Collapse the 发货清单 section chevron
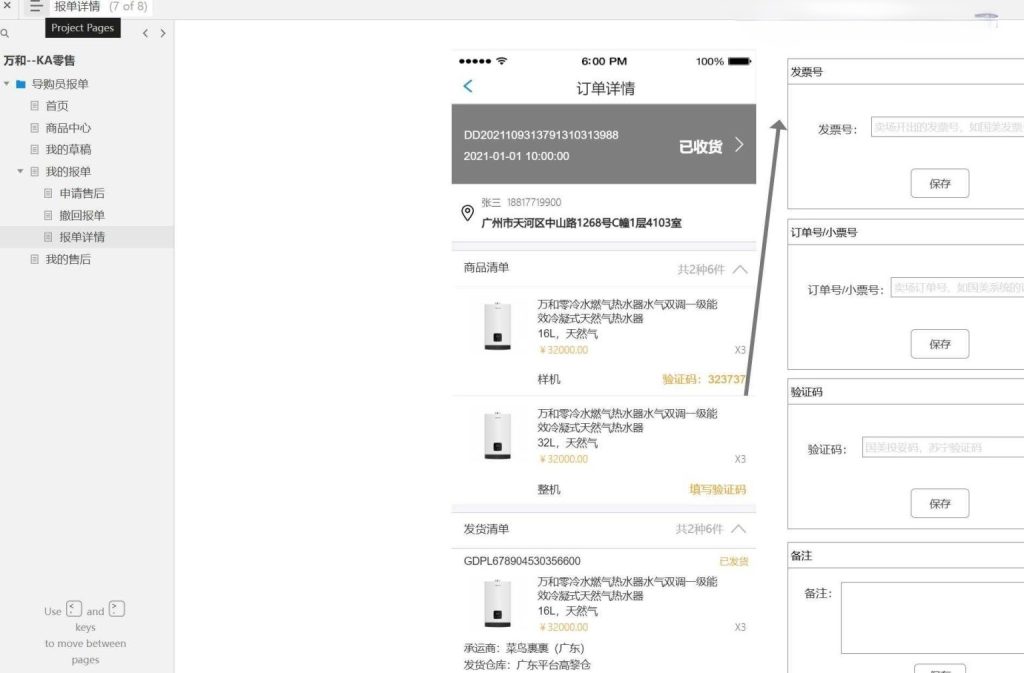Image resolution: width=1024 pixels, height=673 pixels. click(x=737, y=528)
